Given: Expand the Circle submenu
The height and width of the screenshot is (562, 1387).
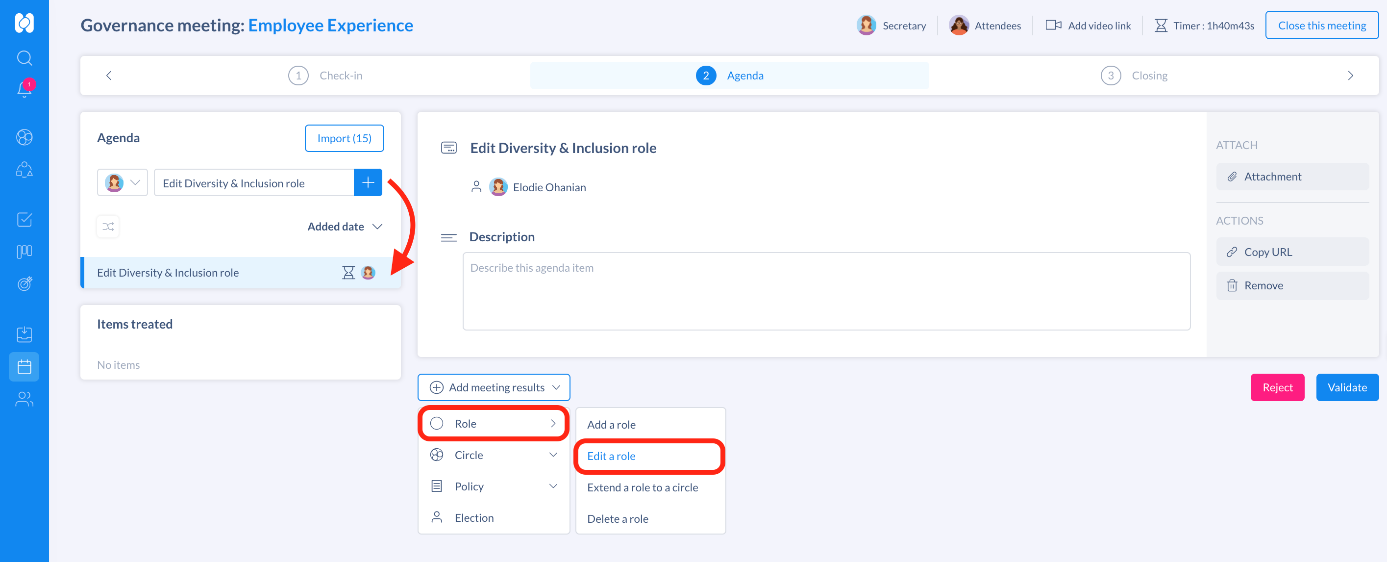Looking at the screenshot, I should coord(494,455).
